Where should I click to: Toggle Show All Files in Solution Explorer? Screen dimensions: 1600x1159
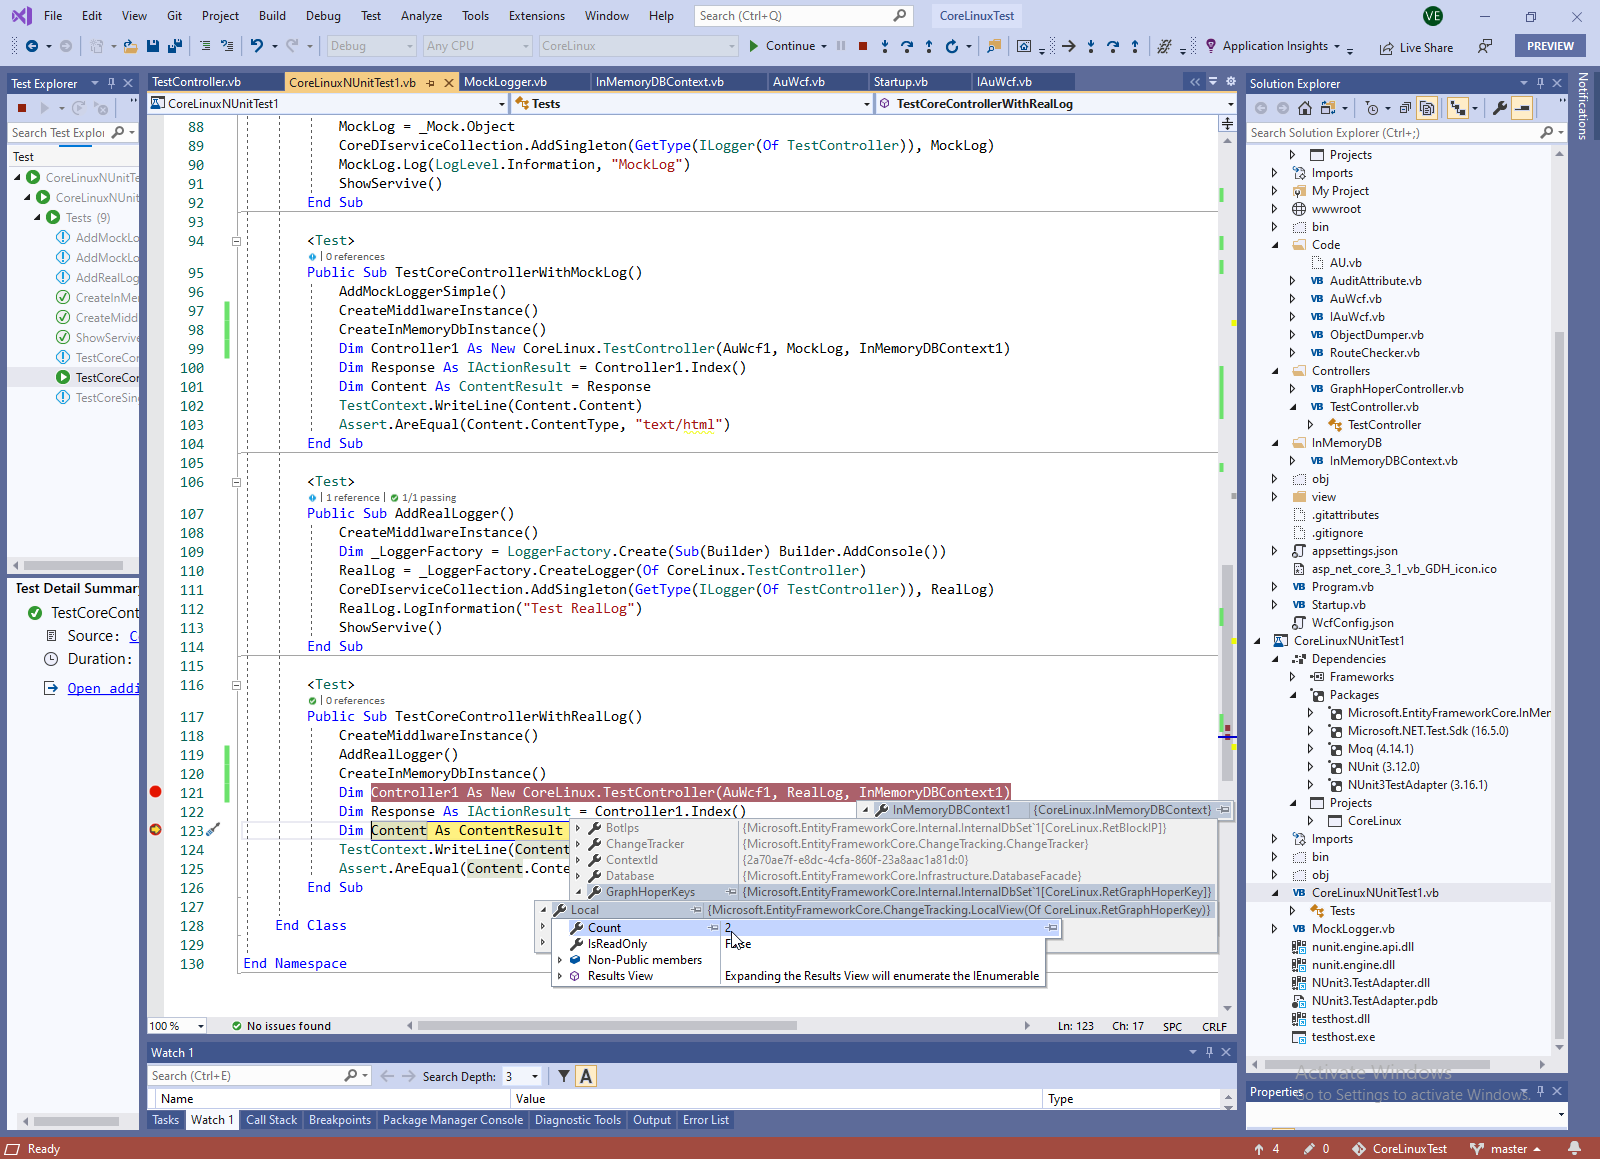1427,108
